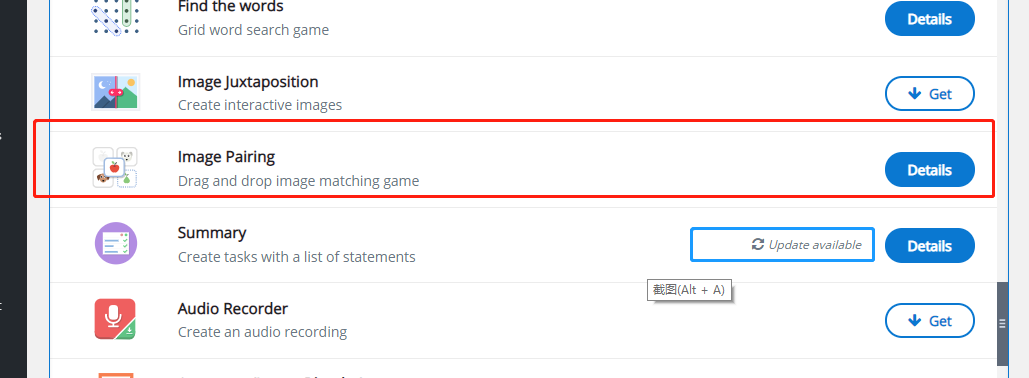The image size is (1029, 378).
Task: Click the Image Pairing apple cards icon
Action: coord(115,167)
